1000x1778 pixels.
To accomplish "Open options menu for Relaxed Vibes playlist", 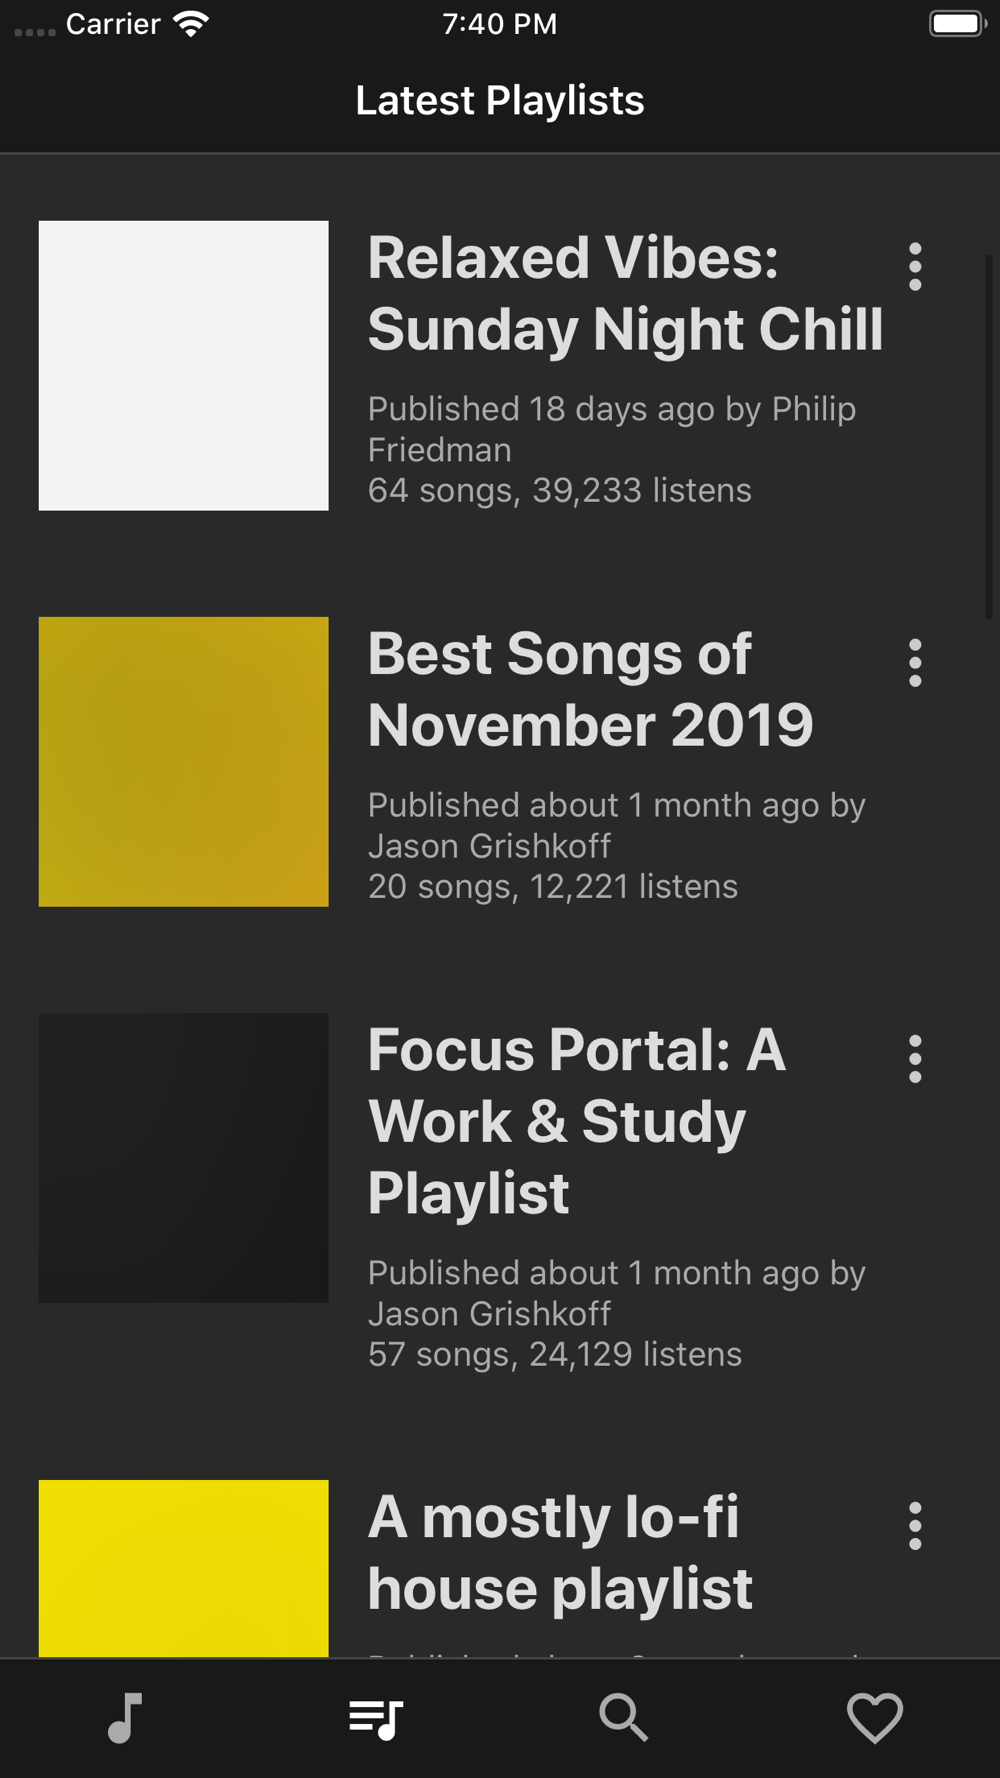I will (915, 267).
